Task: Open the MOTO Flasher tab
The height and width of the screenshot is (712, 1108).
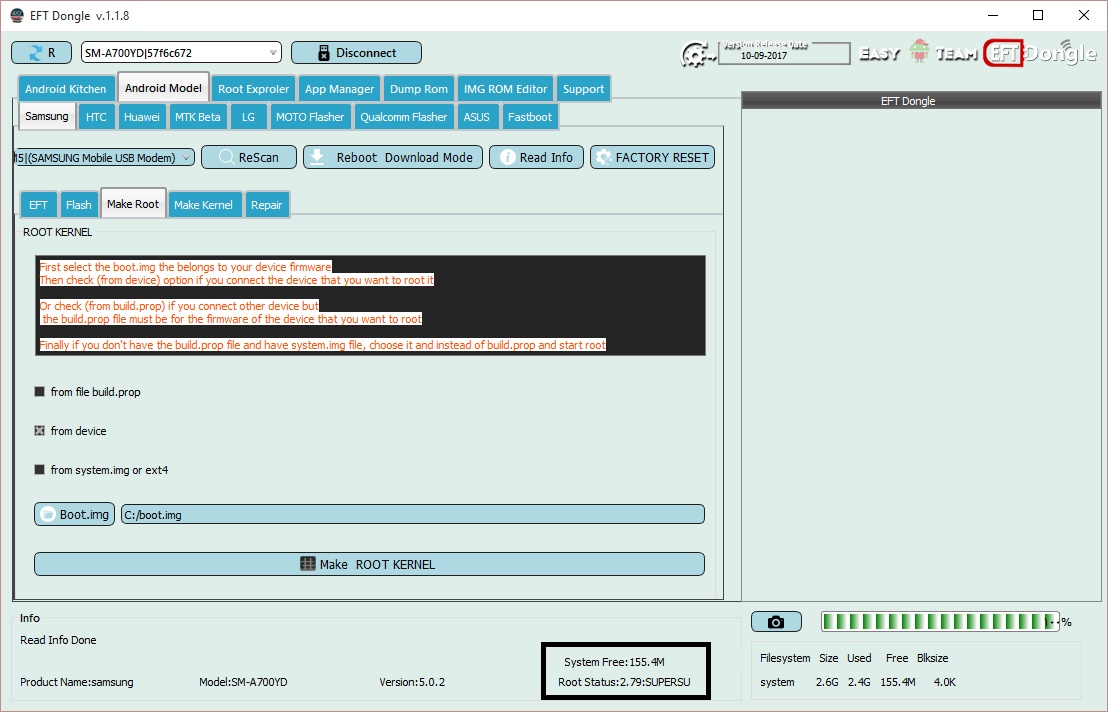Action: coord(310,117)
